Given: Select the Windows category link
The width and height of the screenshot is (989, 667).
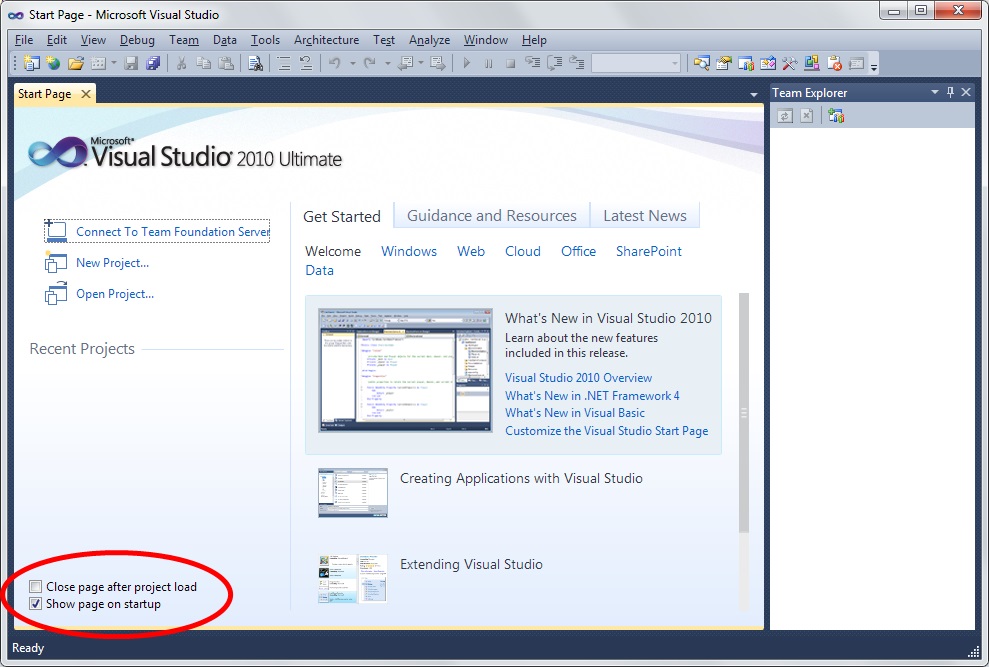Looking at the screenshot, I should tap(409, 251).
